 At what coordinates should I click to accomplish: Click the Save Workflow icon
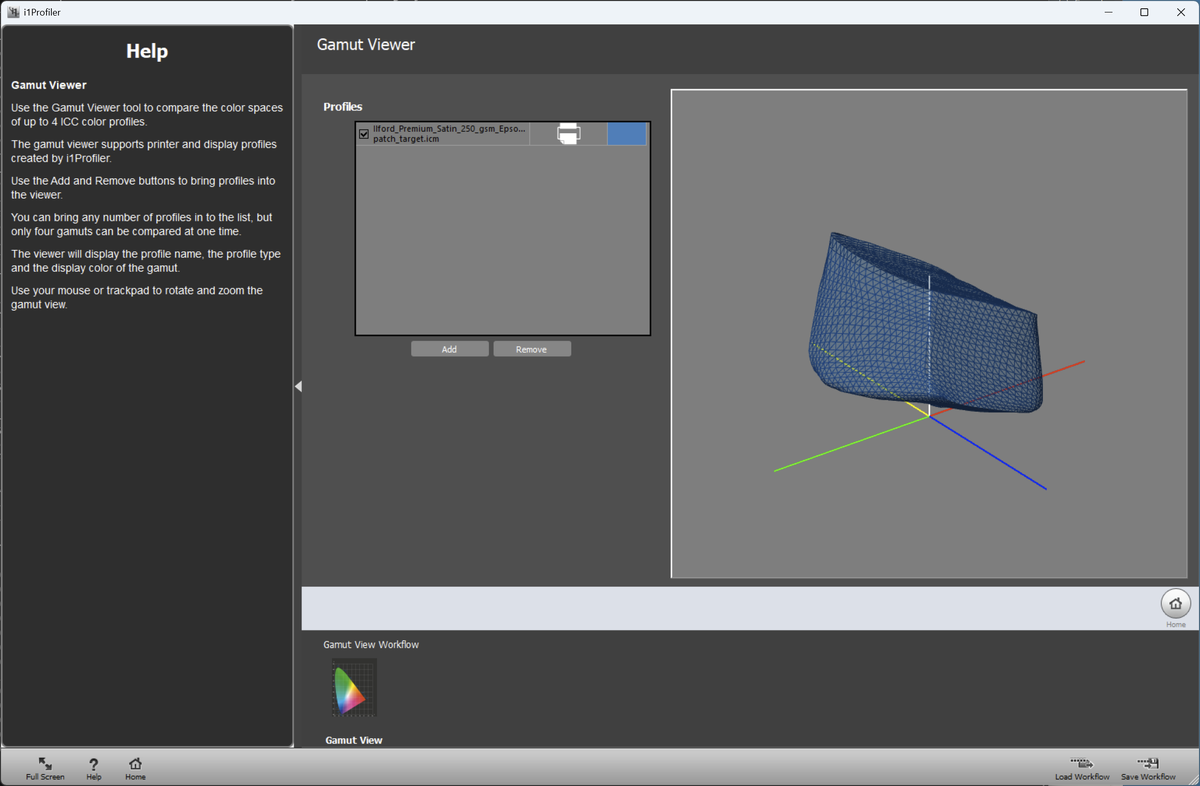[x=1148, y=765]
